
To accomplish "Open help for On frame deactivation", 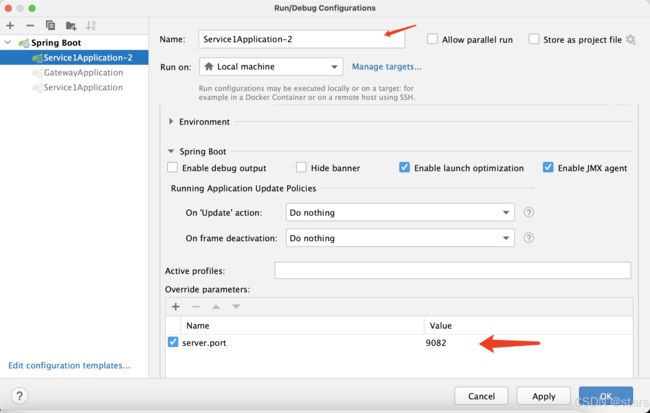I will point(529,238).
